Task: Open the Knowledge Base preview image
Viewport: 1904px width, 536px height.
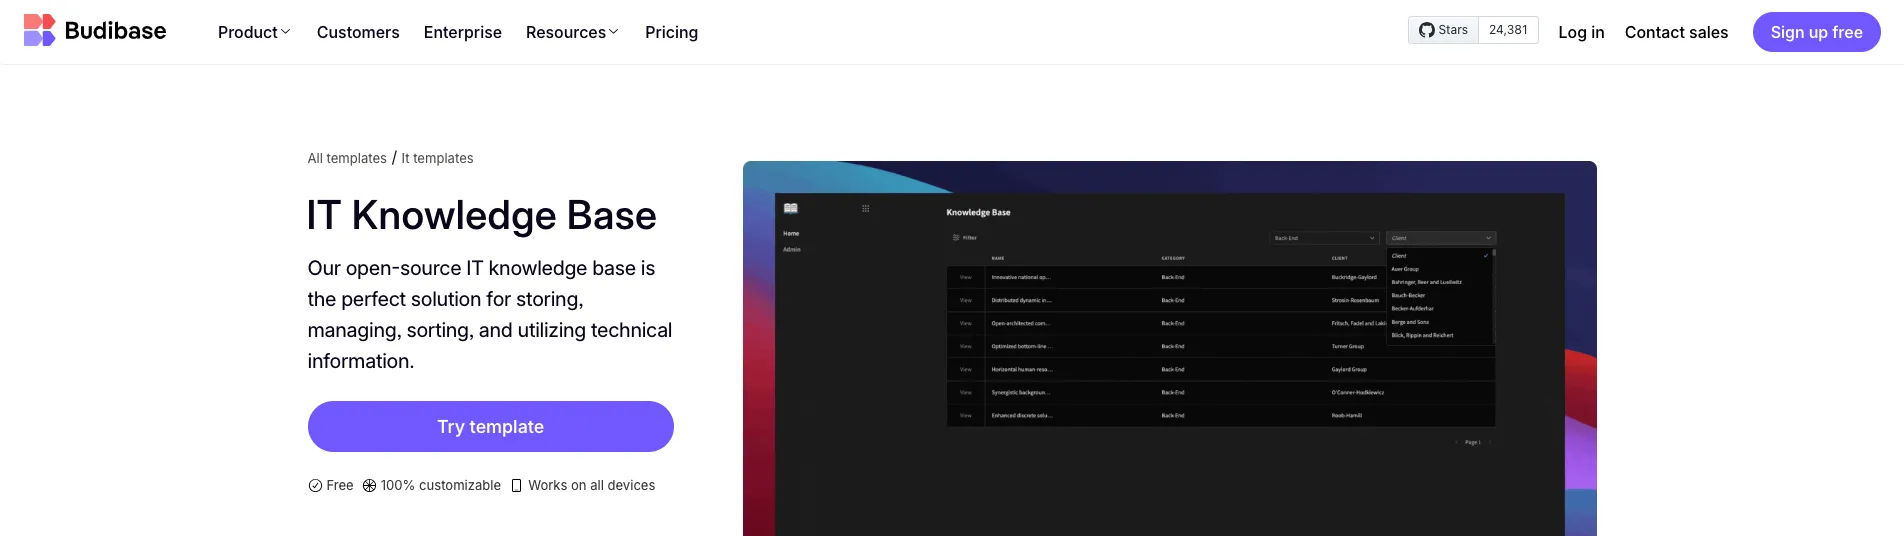Action: (1169, 348)
